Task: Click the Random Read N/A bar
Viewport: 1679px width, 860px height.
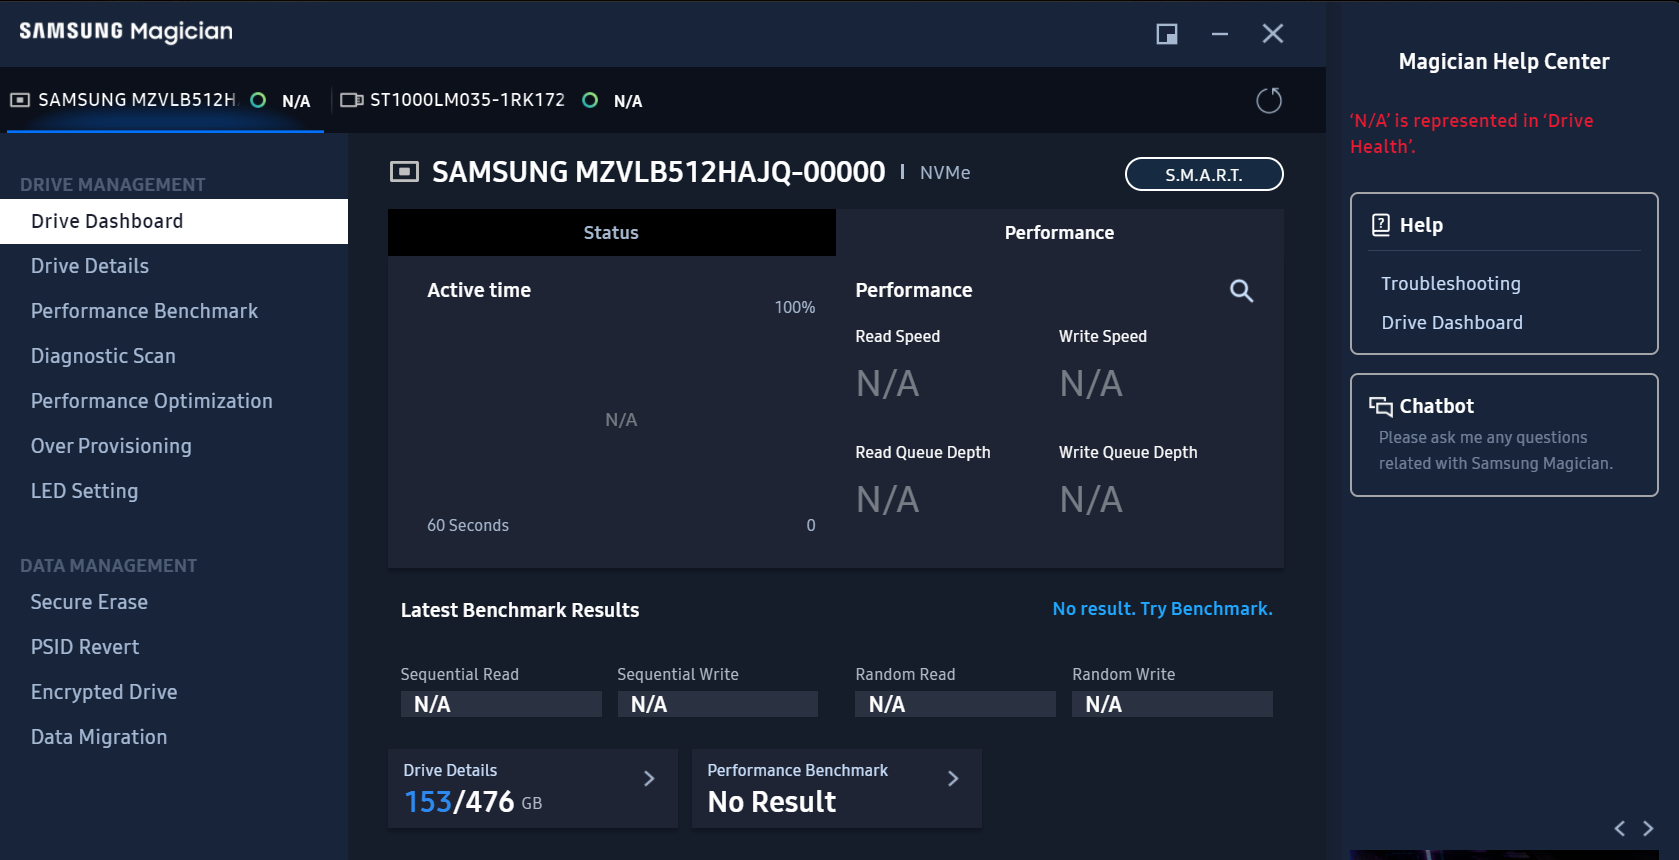Action: click(x=955, y=704)
